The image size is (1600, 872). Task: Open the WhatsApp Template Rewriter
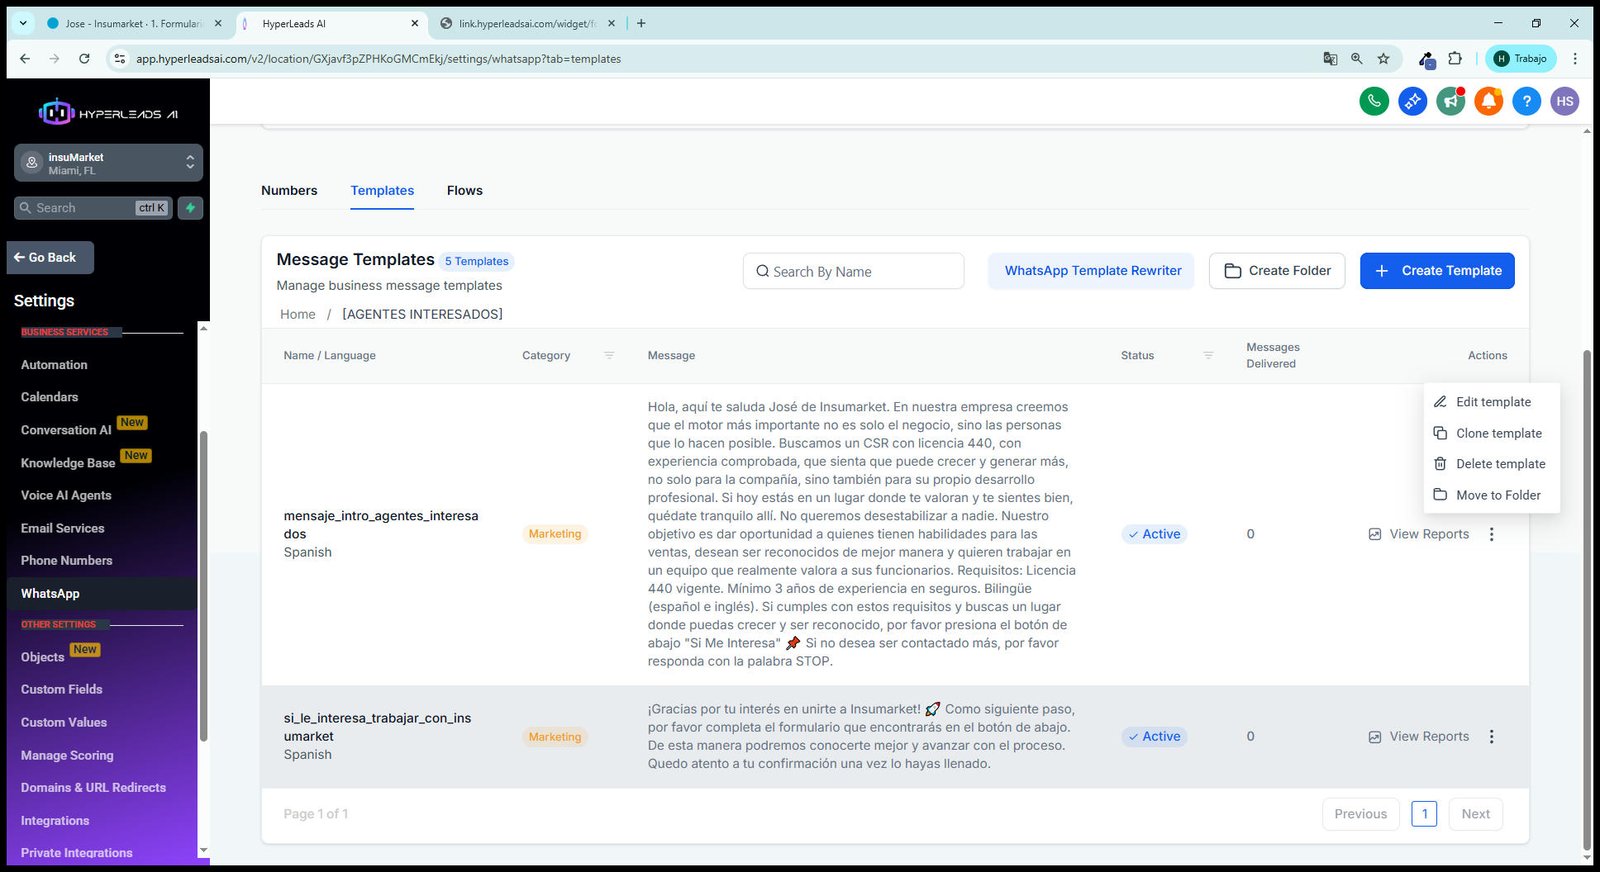click(1092, 271)
